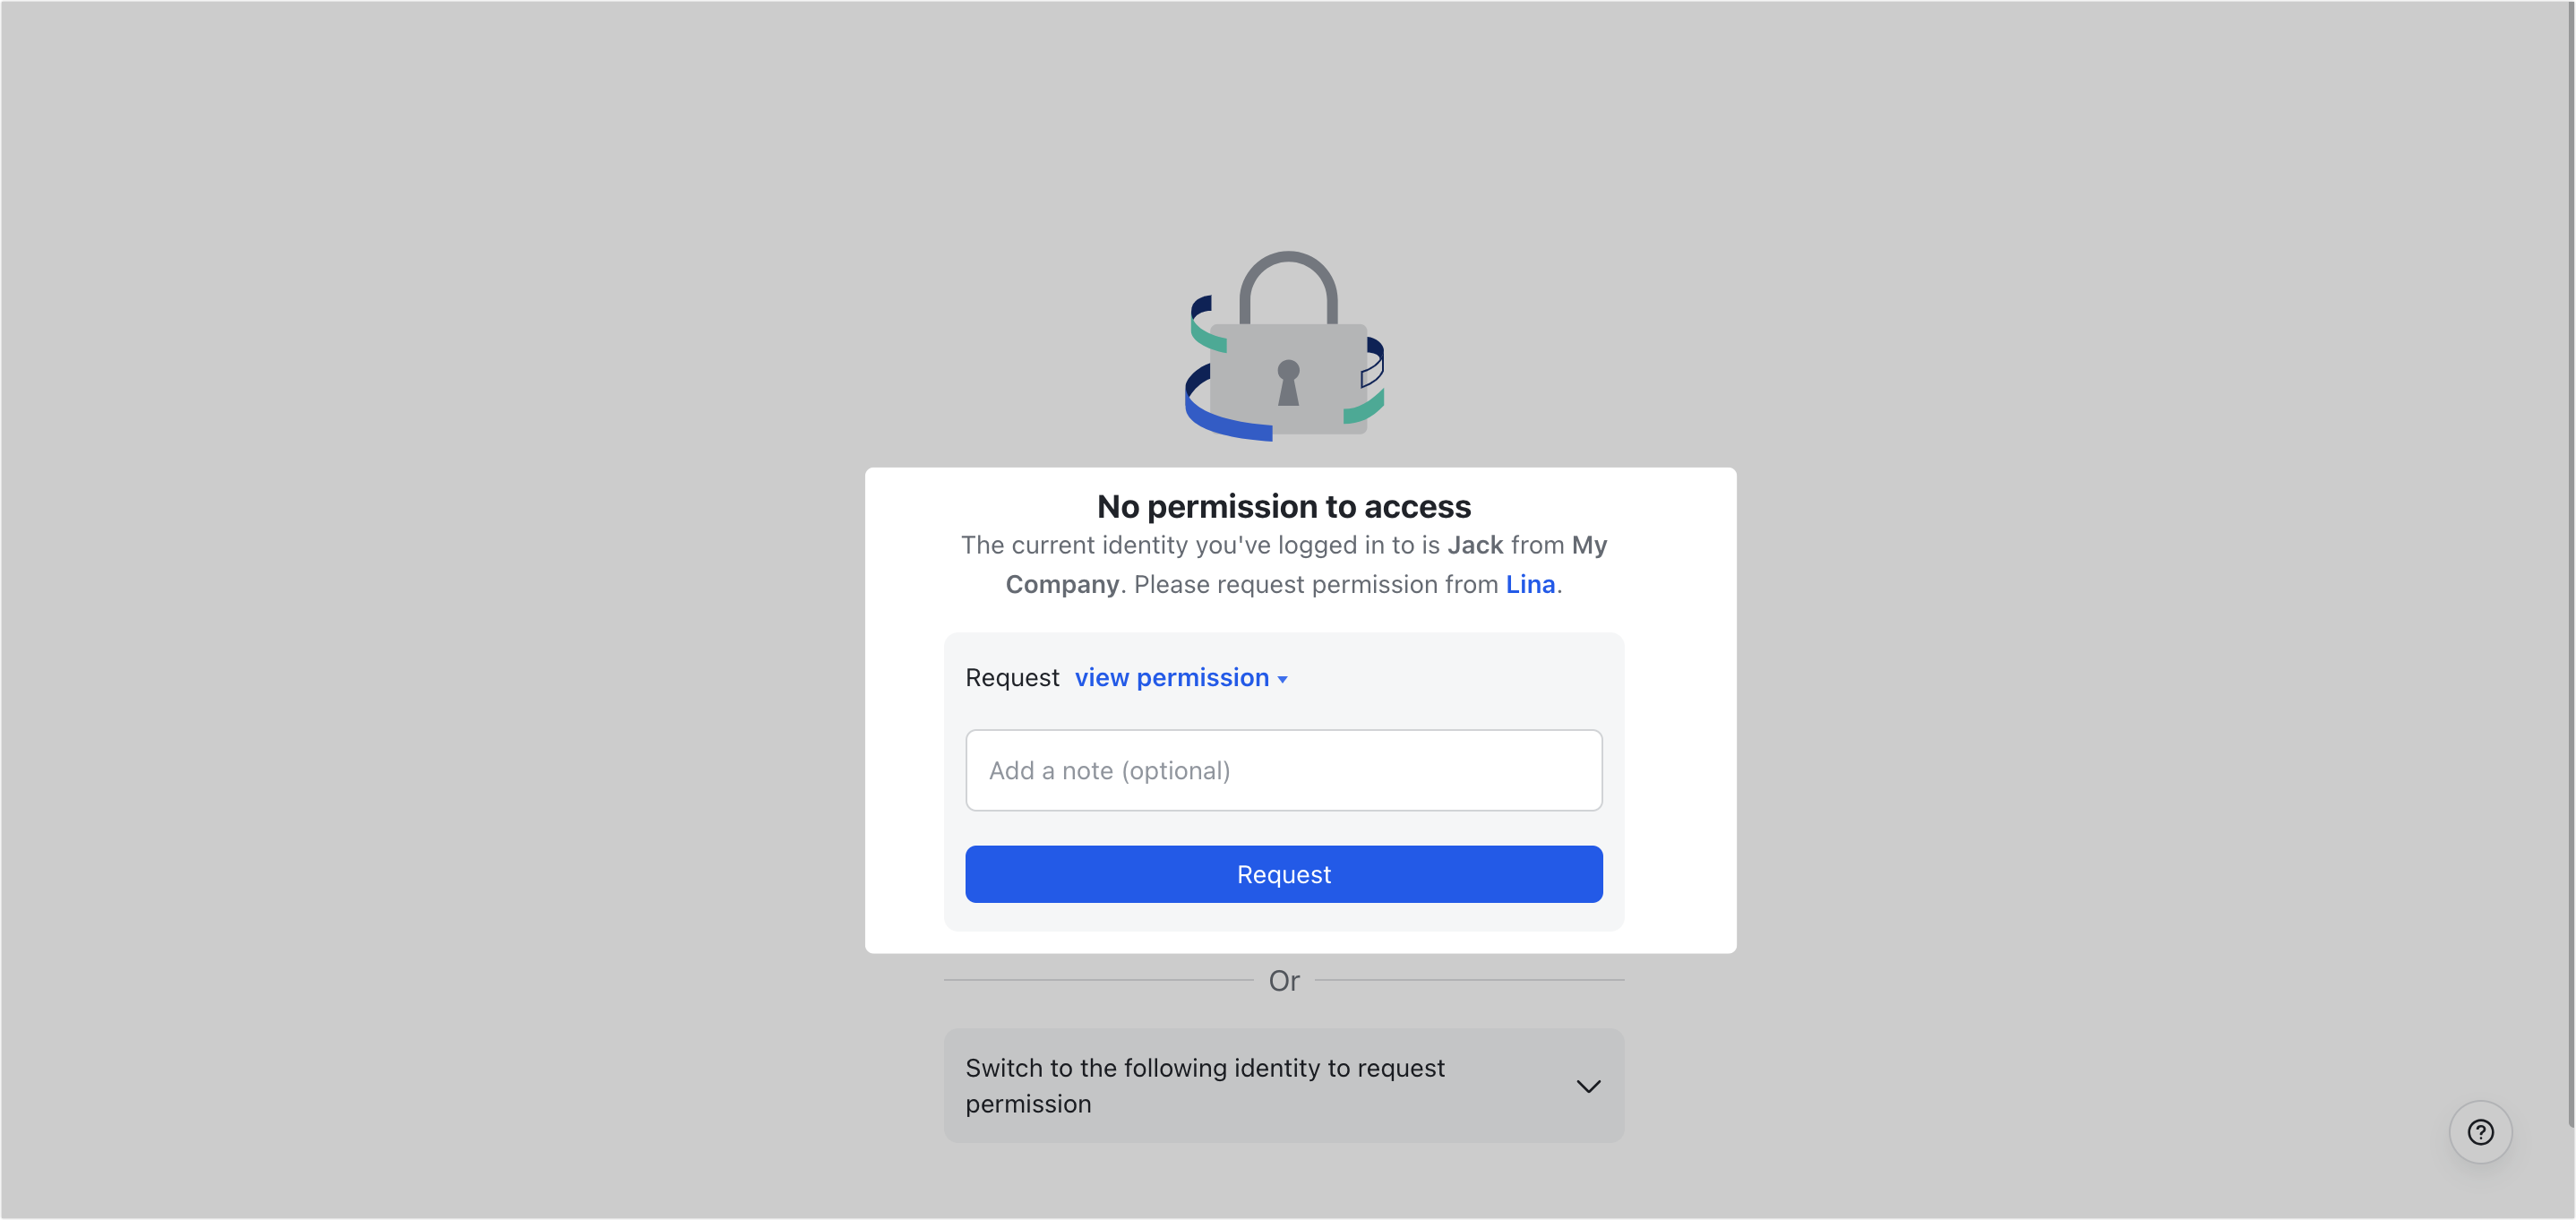Click the keyhole on the padlock
The height and width of the screenshot is (1220, 2576).
coord(1288,382)
